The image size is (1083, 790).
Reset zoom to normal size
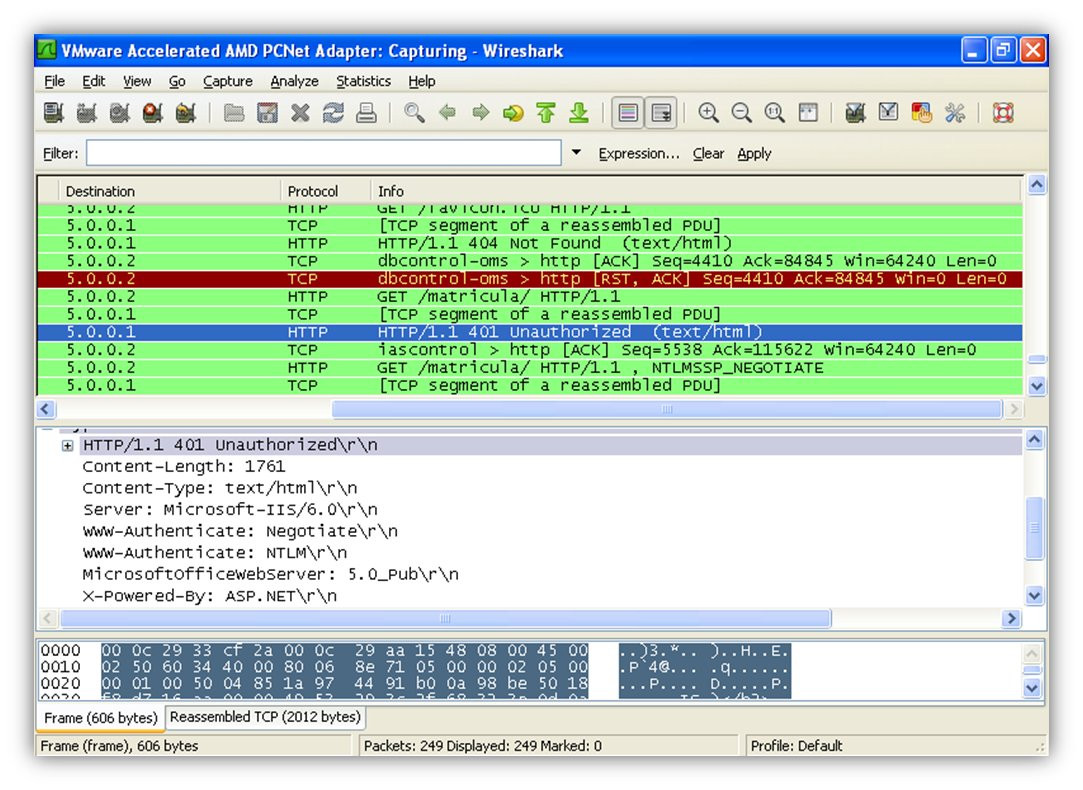[775, 113]
